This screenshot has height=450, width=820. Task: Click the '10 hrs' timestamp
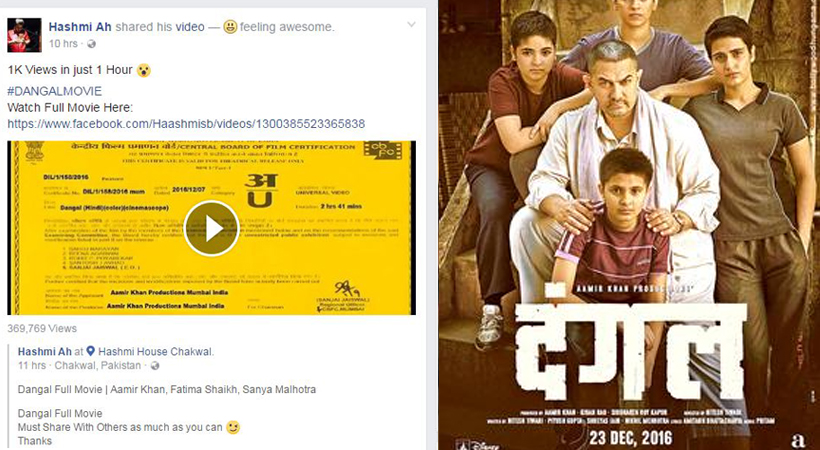(x=63, y=44)
